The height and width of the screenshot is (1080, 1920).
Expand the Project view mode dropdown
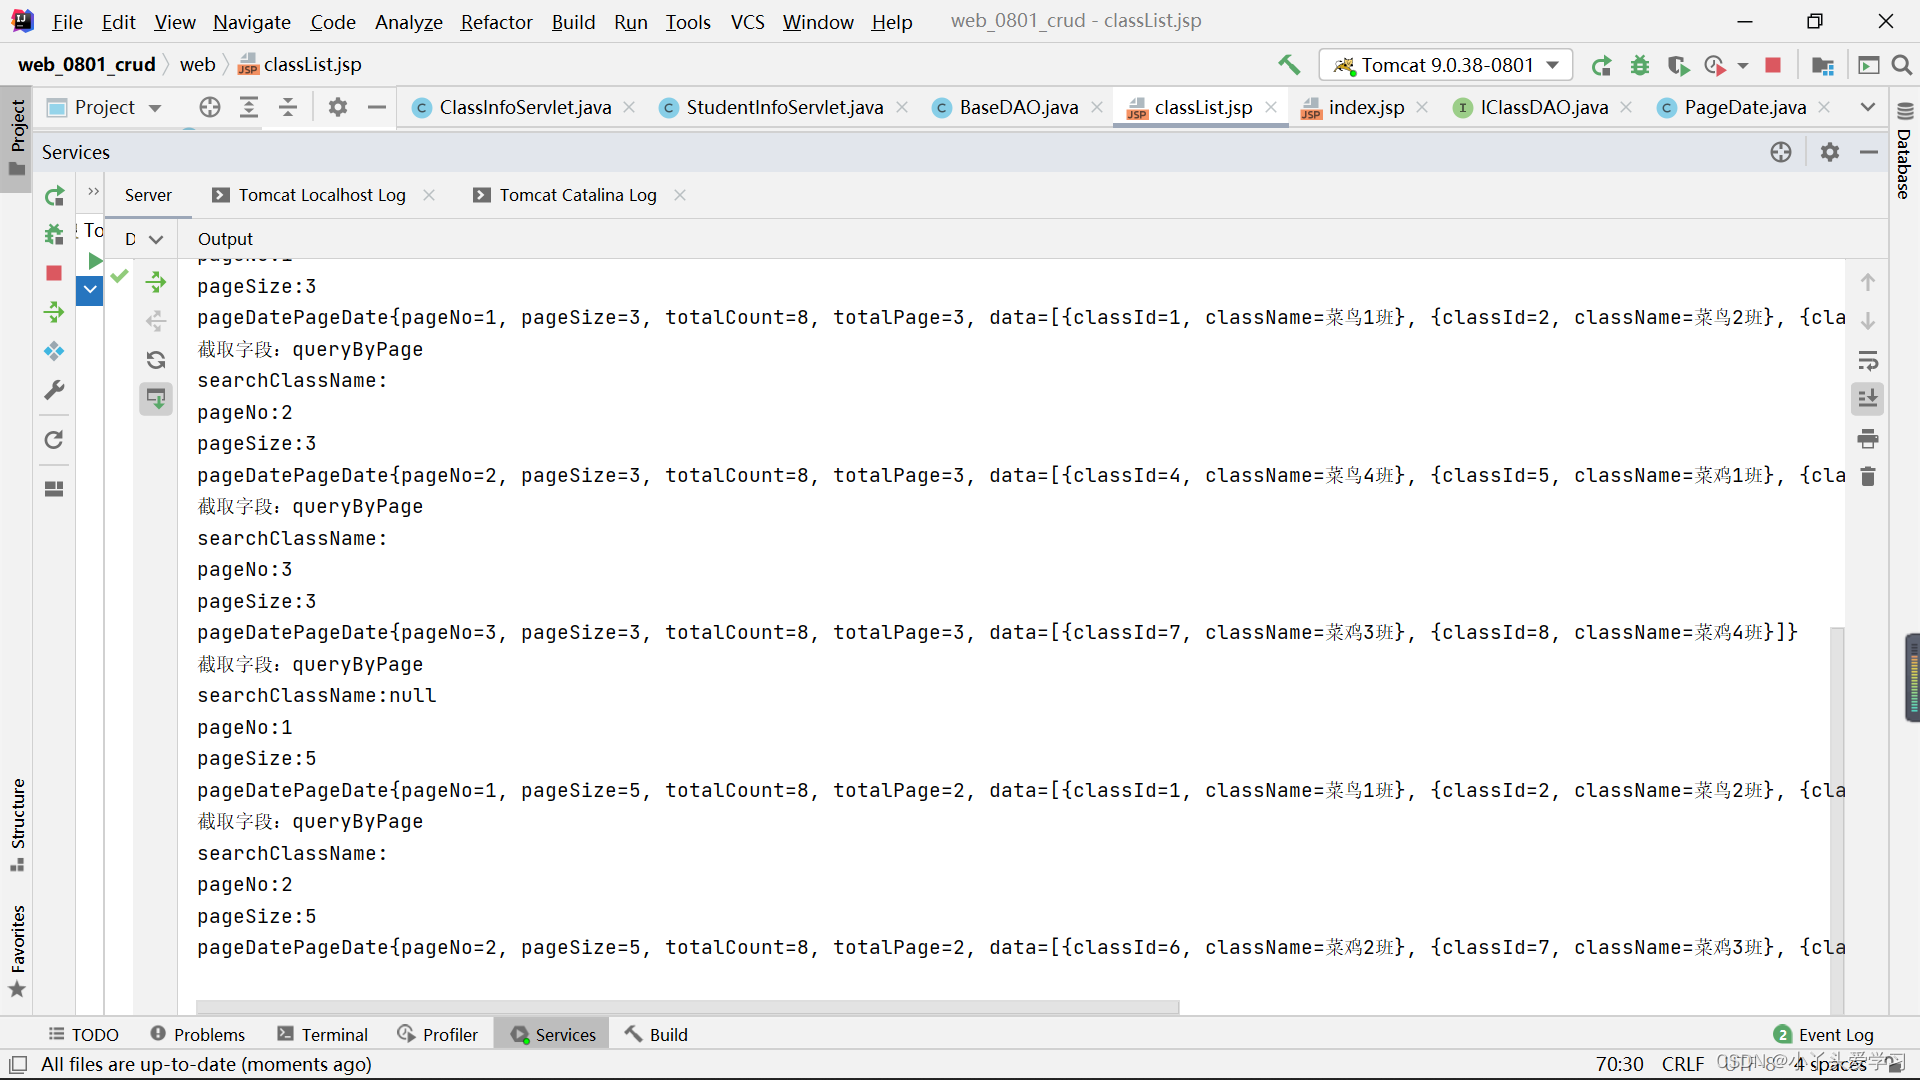point(155,108)
